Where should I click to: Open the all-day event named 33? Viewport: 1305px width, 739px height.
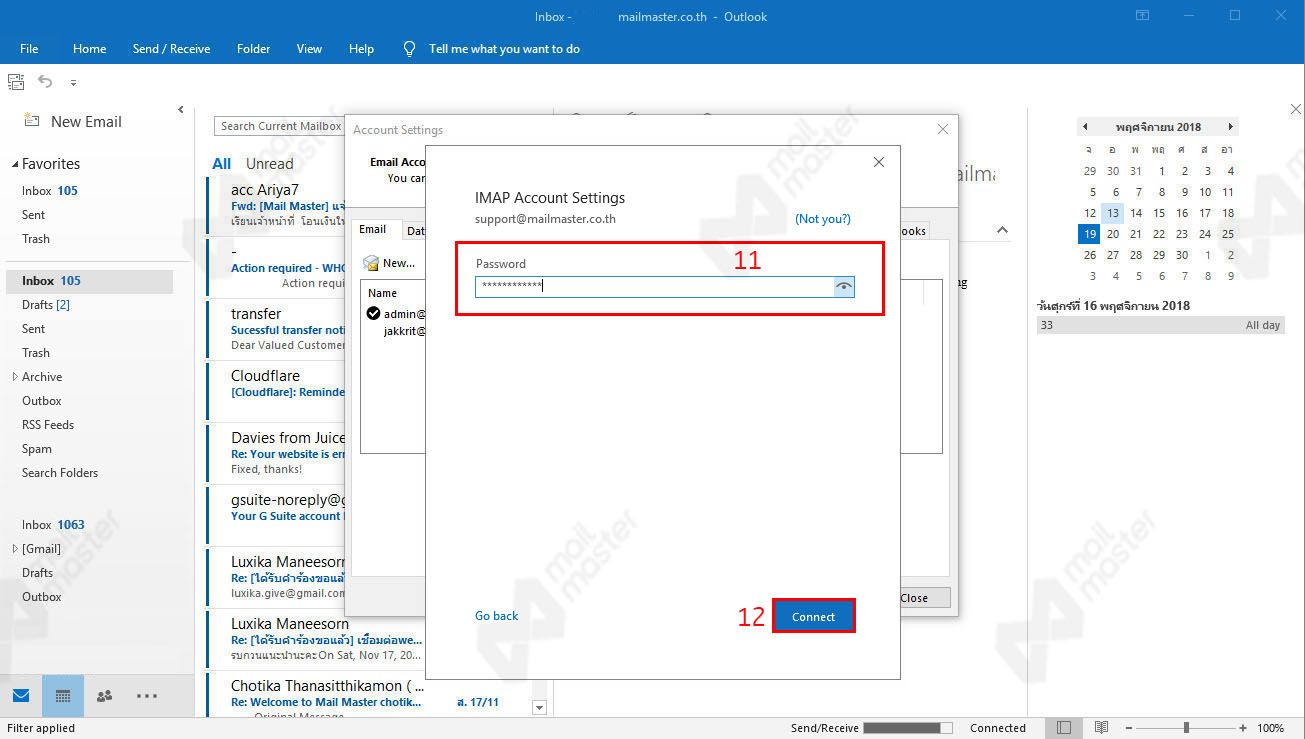click(1160, 325)
